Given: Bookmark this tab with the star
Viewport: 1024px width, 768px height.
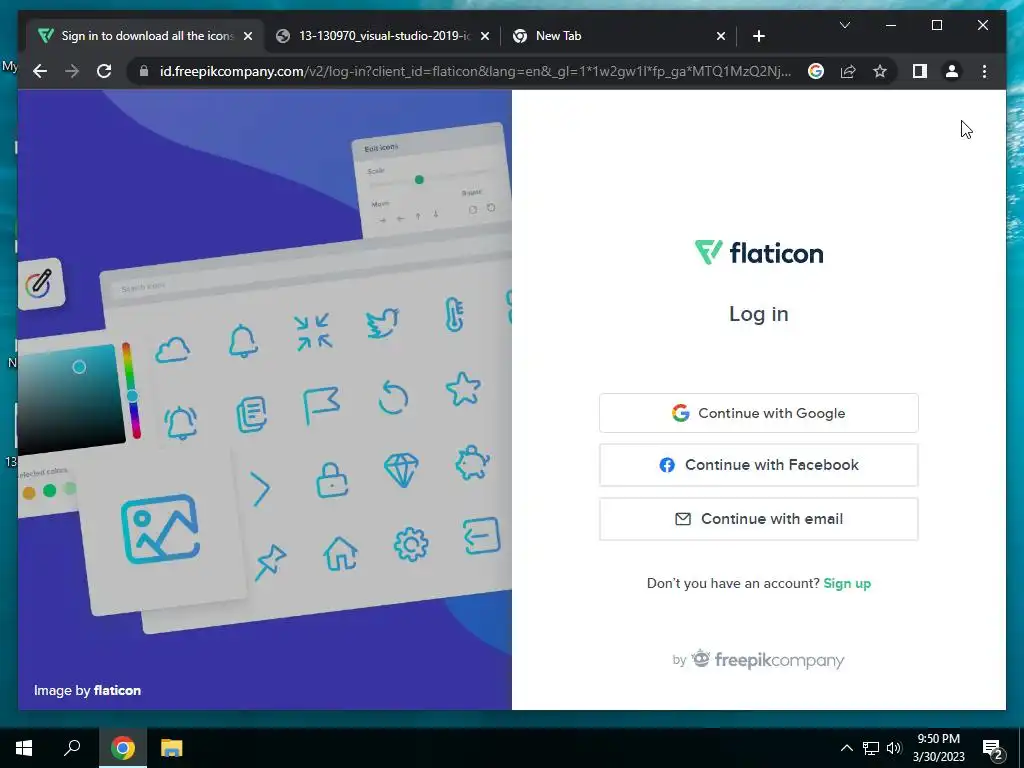Looking at the screenshot, I should tap(880, 71).
